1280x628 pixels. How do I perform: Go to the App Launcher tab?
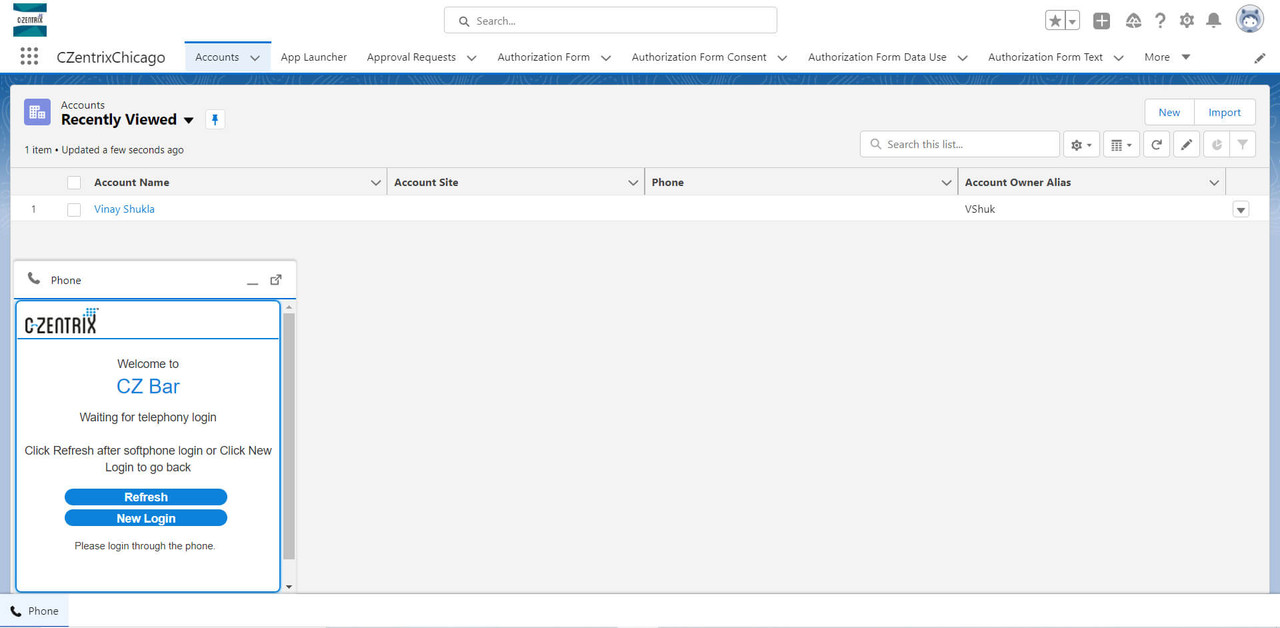click(x=314, y=57)
